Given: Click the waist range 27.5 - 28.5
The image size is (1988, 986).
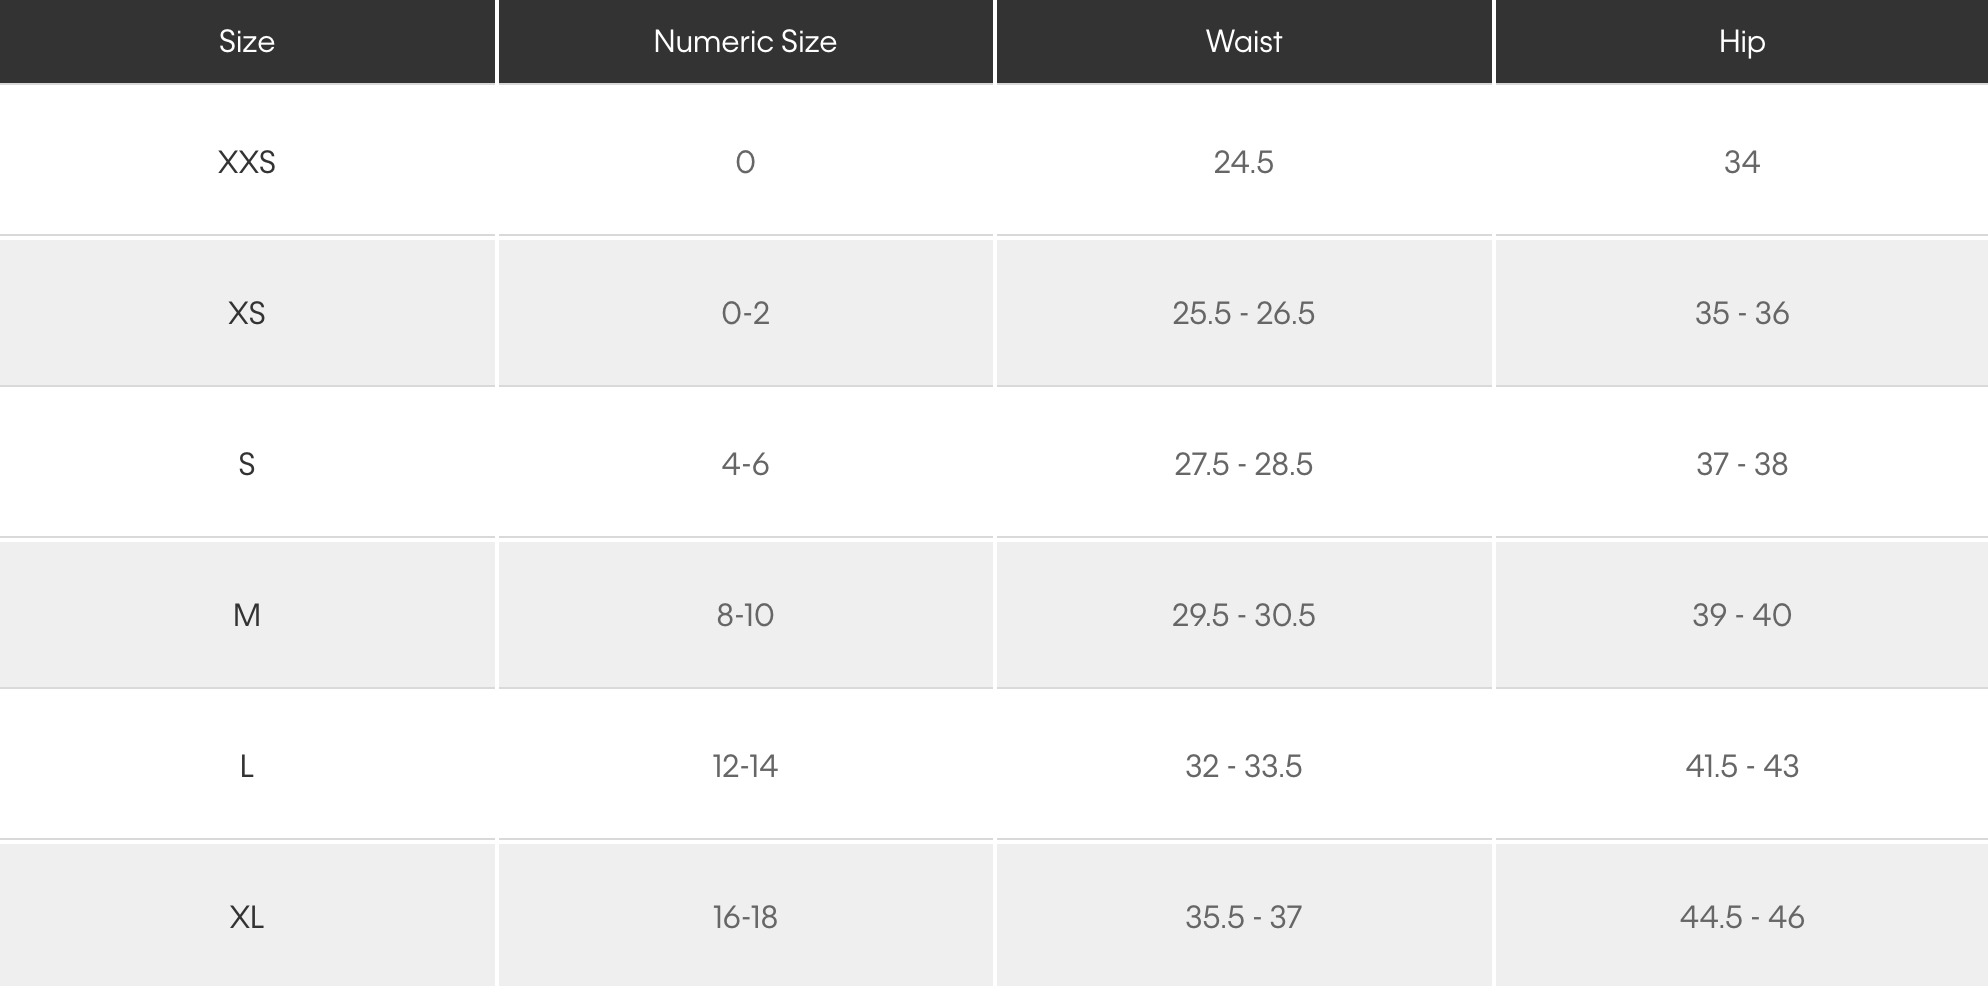Looking at the screenshot, I should pos(1243,464).
